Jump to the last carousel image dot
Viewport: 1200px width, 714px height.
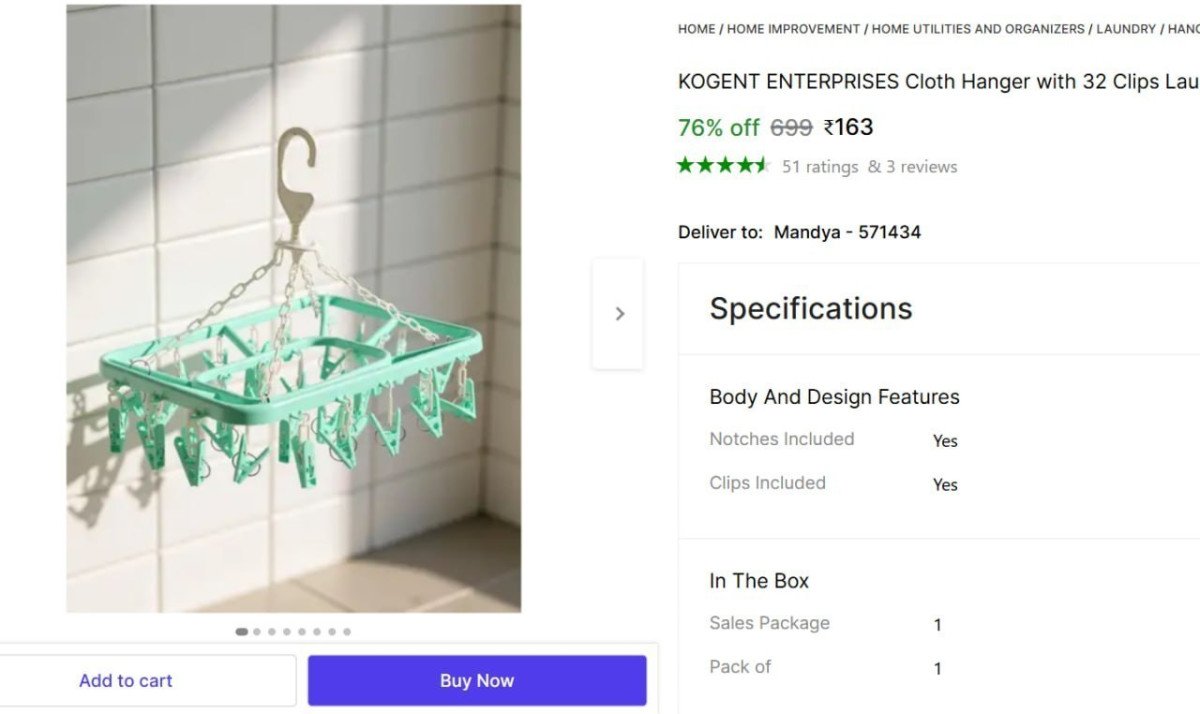tap(347, 632)
